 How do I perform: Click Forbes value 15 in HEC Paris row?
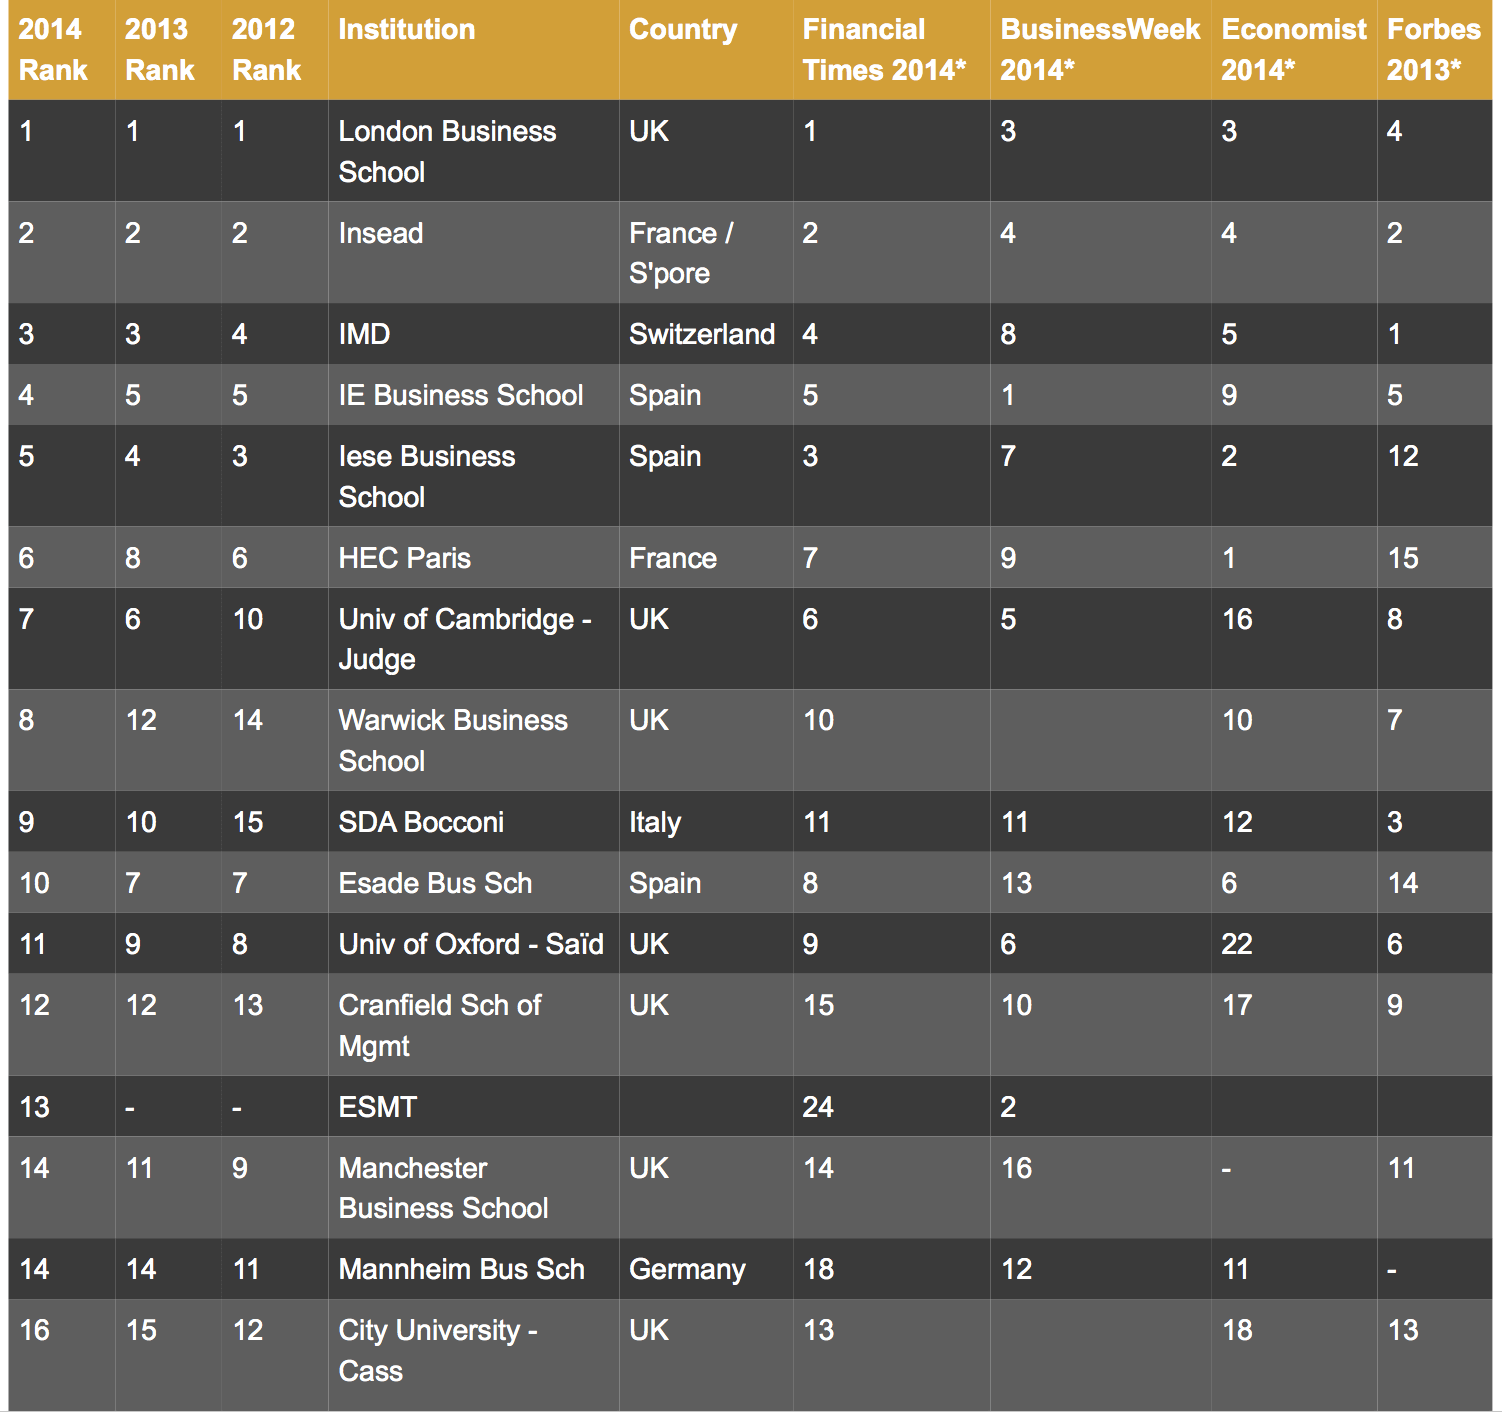point(1435,558)
